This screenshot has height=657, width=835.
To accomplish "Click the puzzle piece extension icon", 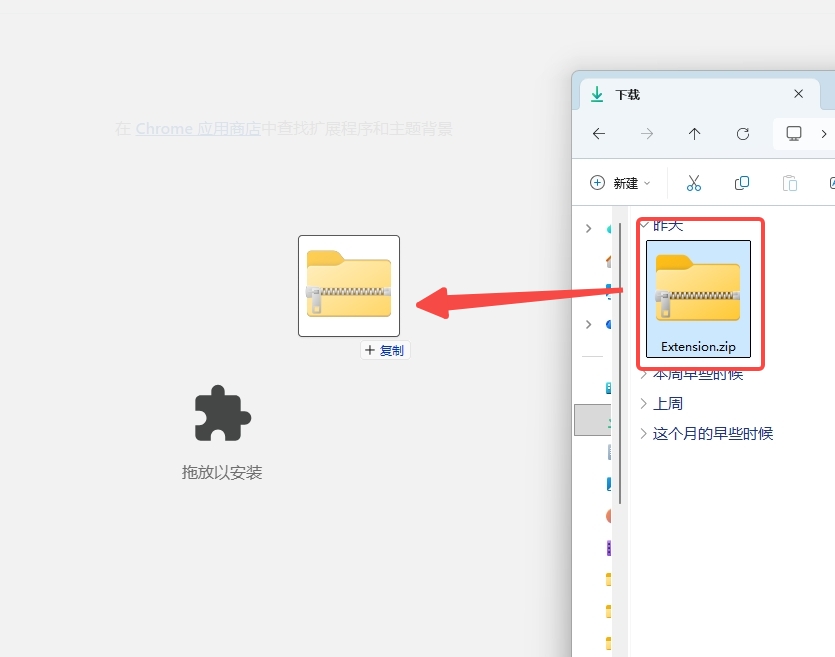I will click(x=222, y=413).
